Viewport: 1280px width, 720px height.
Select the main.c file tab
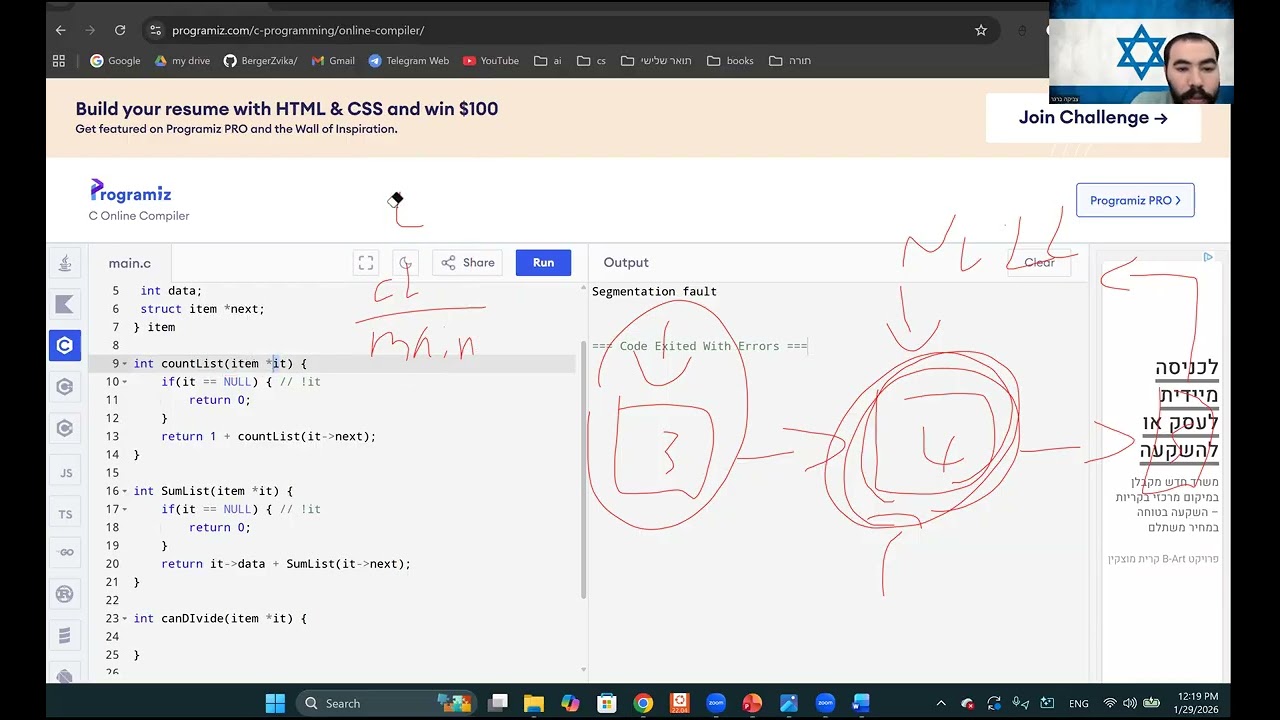coord(130,263)
